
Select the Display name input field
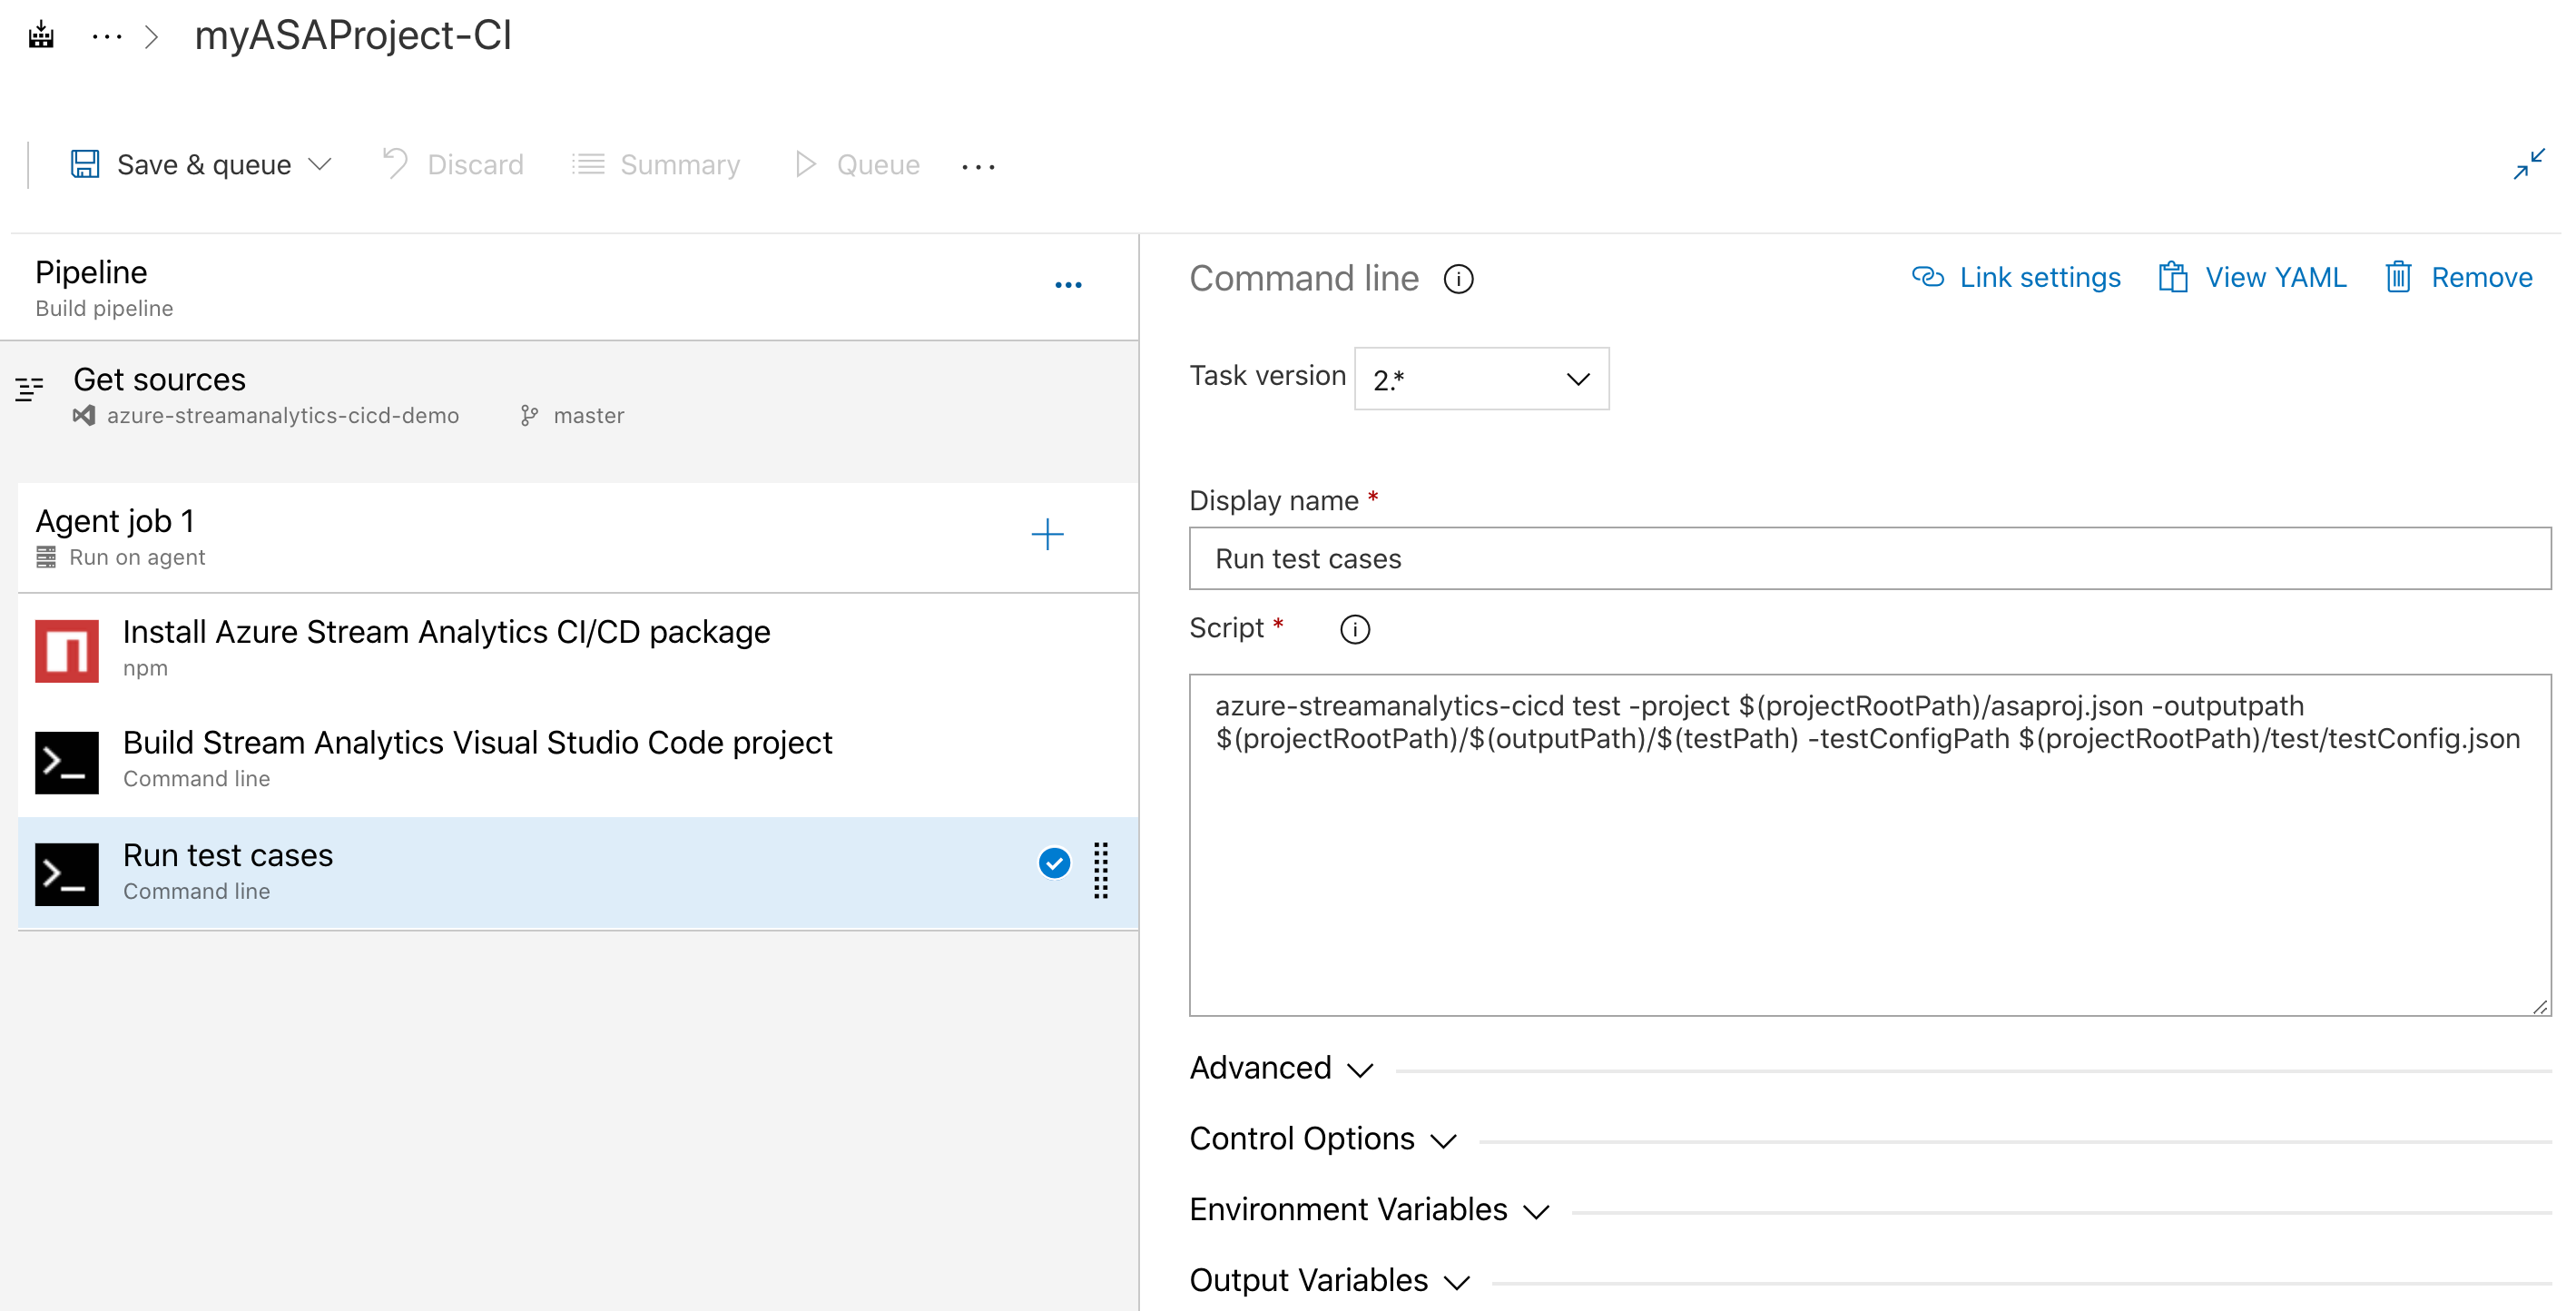[x=1871, y=558]
